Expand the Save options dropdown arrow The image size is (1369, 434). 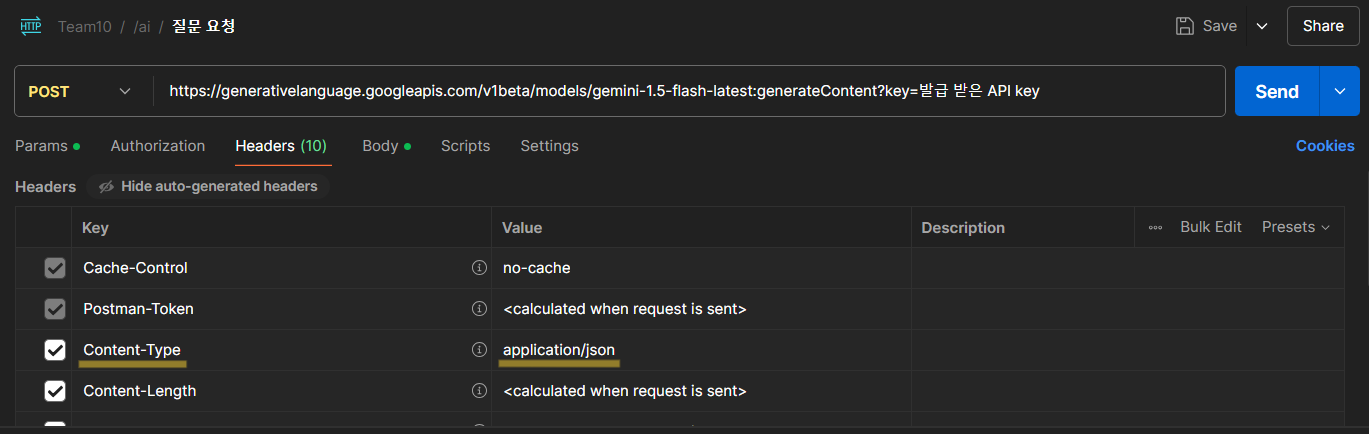[x=1261, y=26]
